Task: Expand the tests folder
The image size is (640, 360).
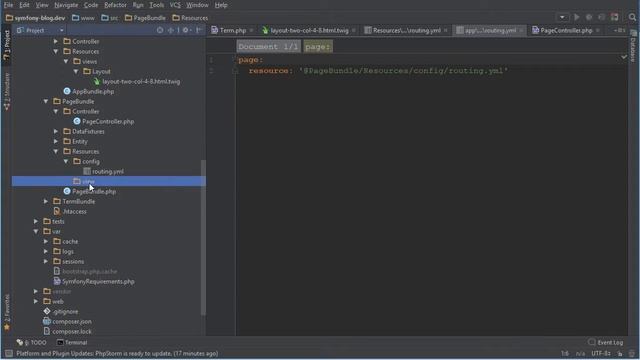Action: [x=36, y=221]
